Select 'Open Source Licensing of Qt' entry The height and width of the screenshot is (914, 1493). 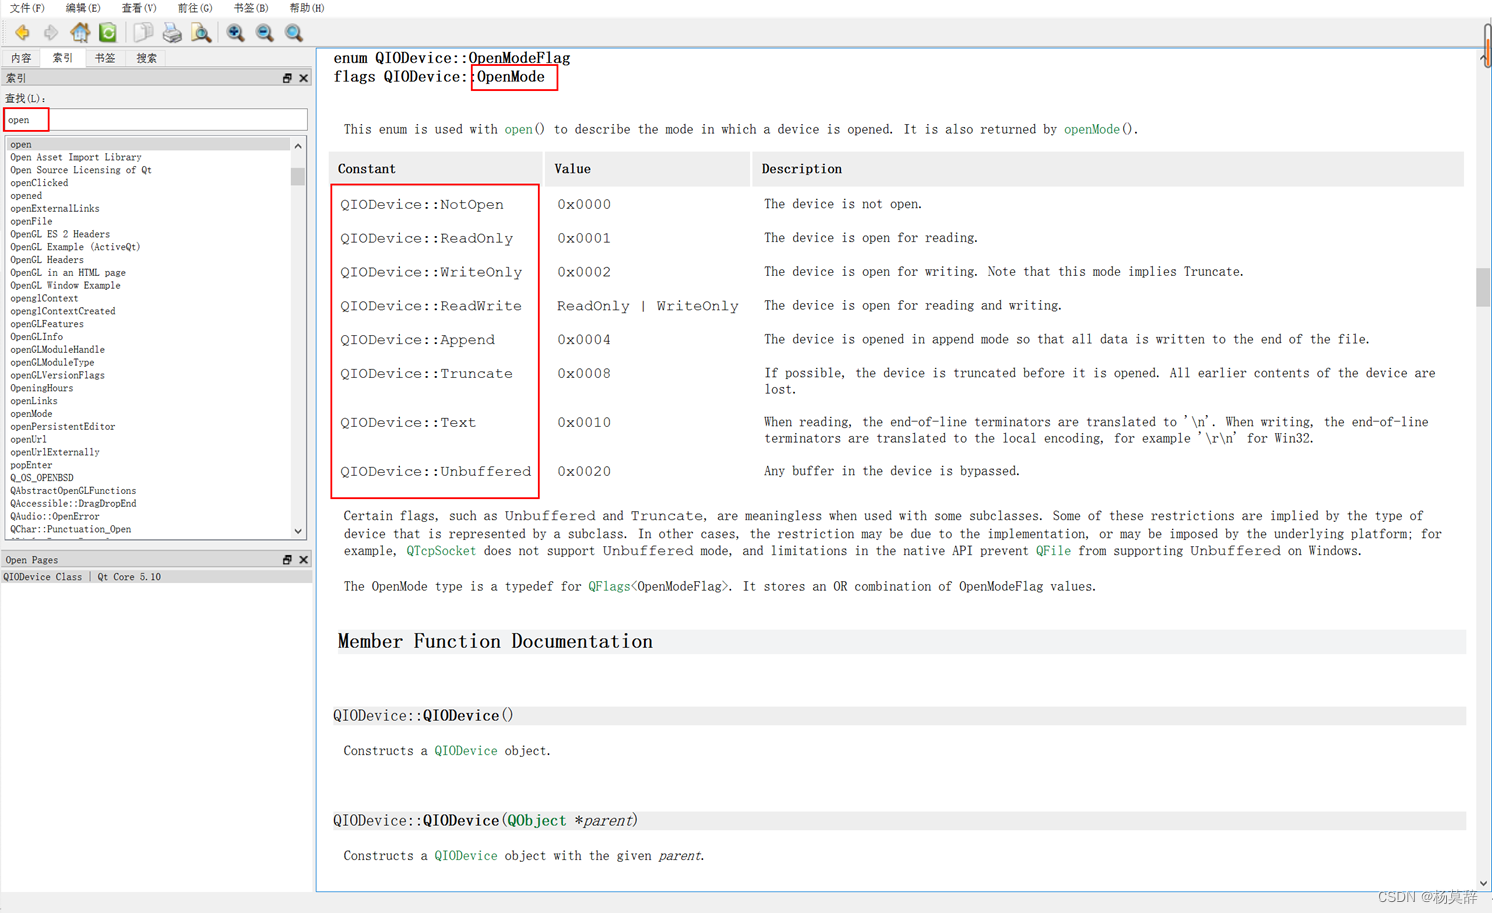pyautogui.click(x=81, y=170)
